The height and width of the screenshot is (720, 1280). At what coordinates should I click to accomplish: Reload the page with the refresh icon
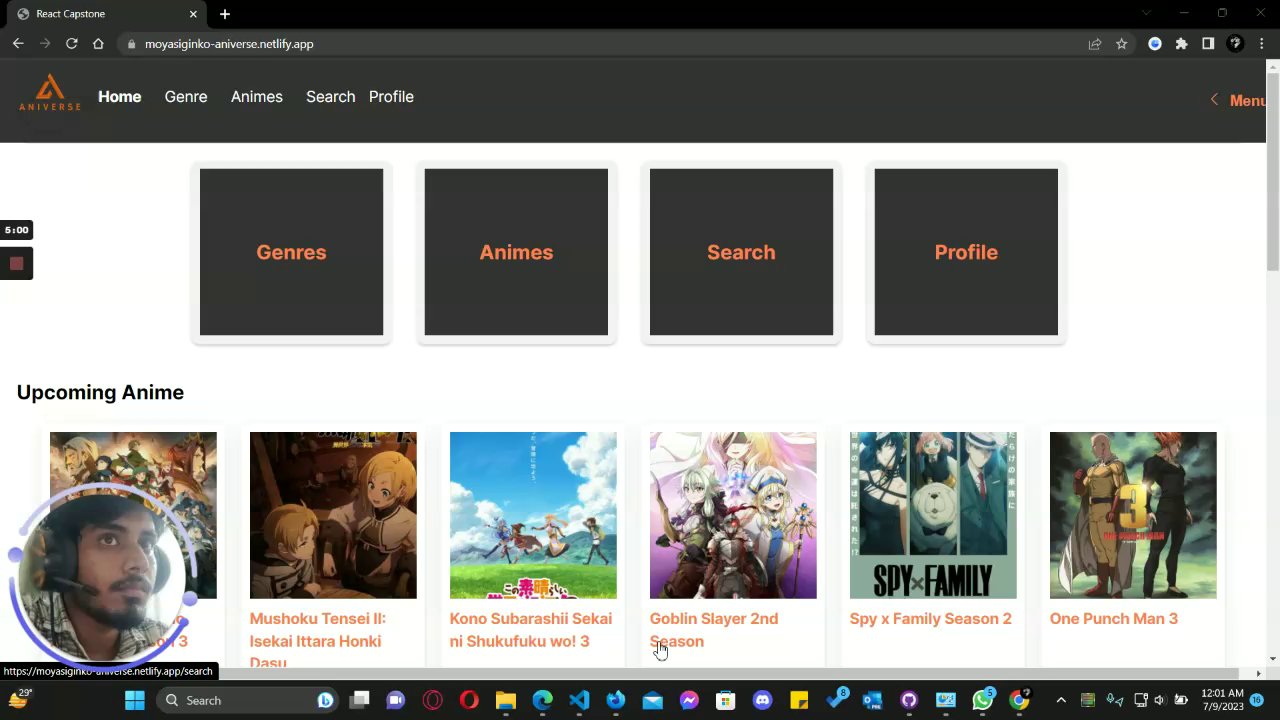[72, 44]
